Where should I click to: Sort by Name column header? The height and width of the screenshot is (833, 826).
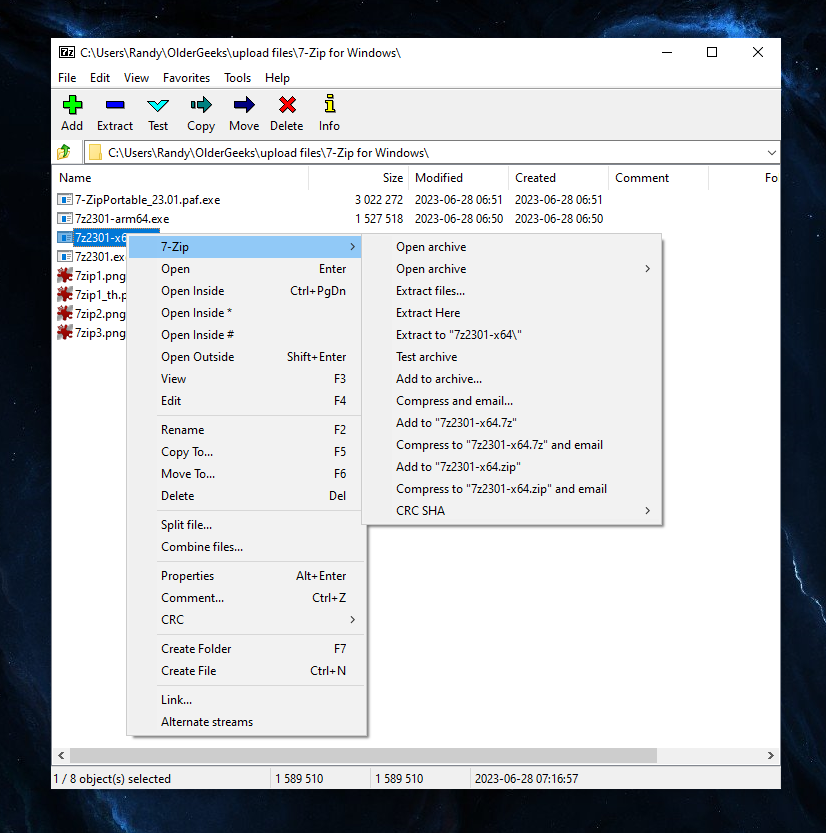coord(181,178)
